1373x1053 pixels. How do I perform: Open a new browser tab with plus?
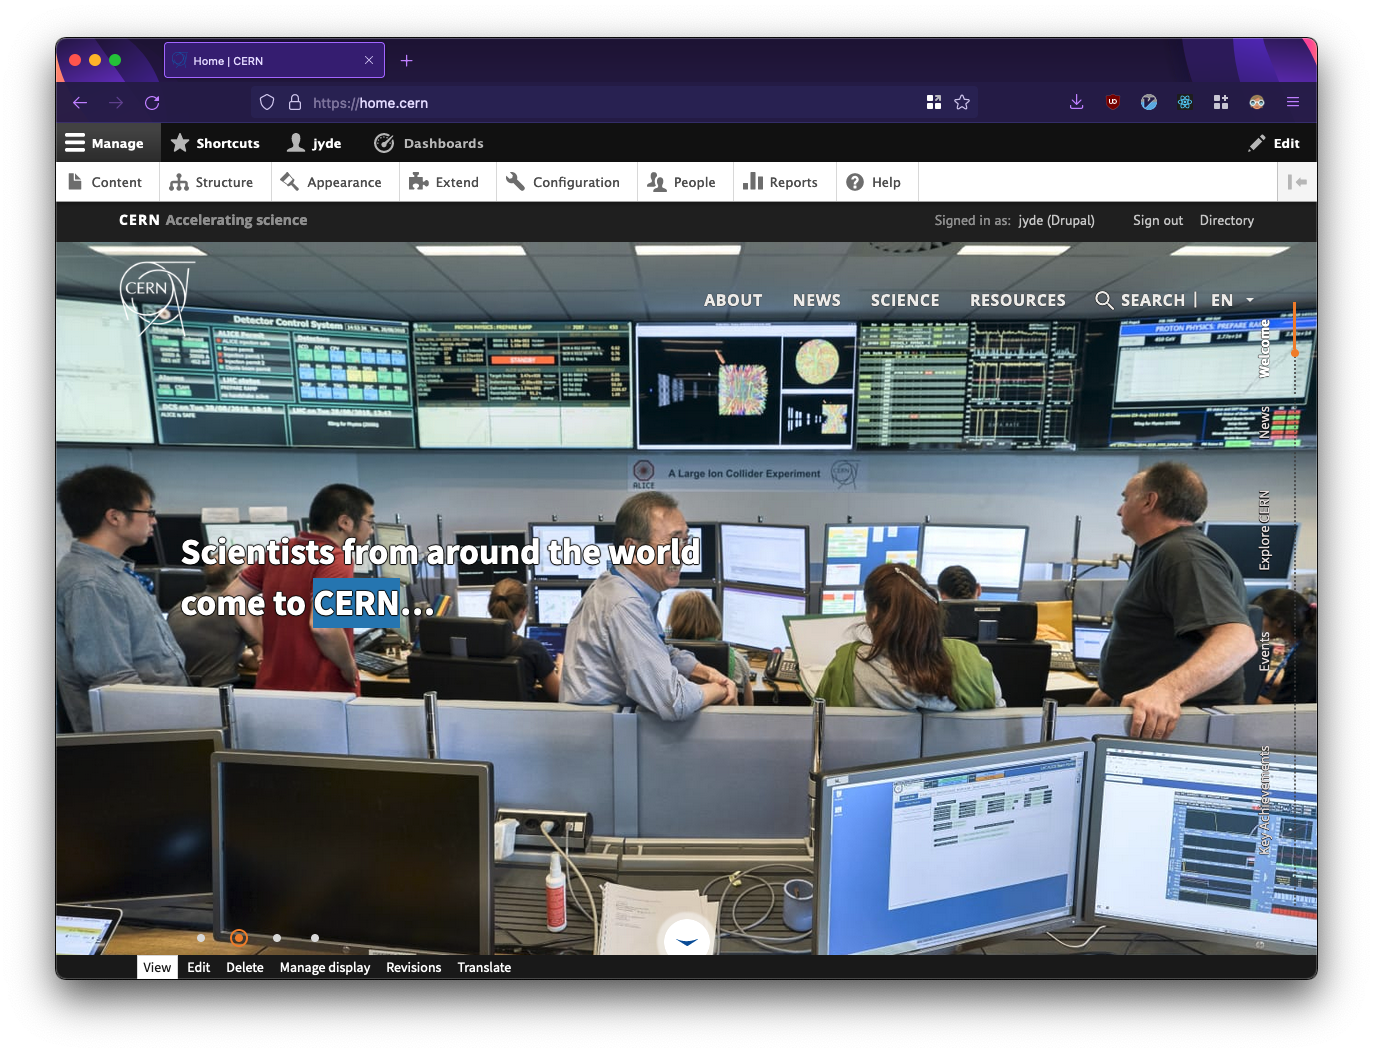[407, 61]
